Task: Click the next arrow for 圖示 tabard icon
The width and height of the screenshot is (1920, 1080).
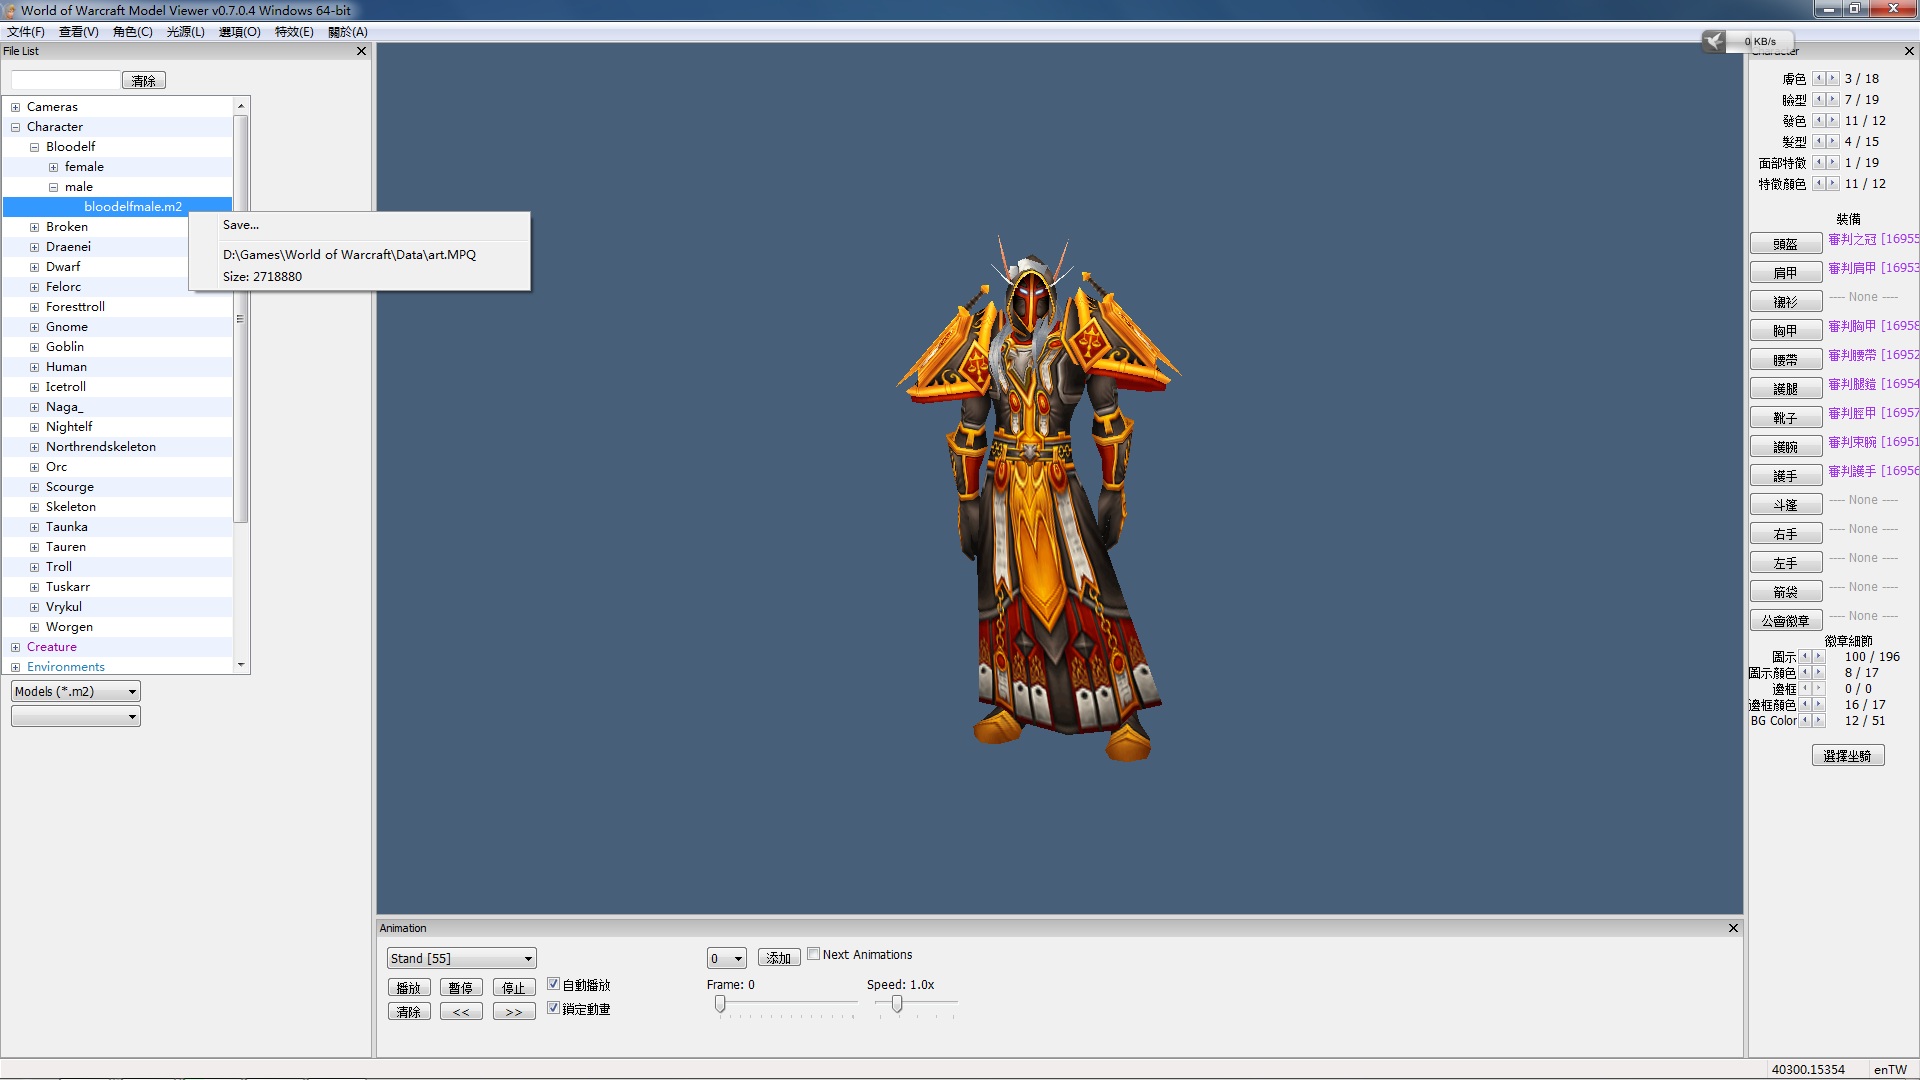Action: click(x=1818, y=657)
